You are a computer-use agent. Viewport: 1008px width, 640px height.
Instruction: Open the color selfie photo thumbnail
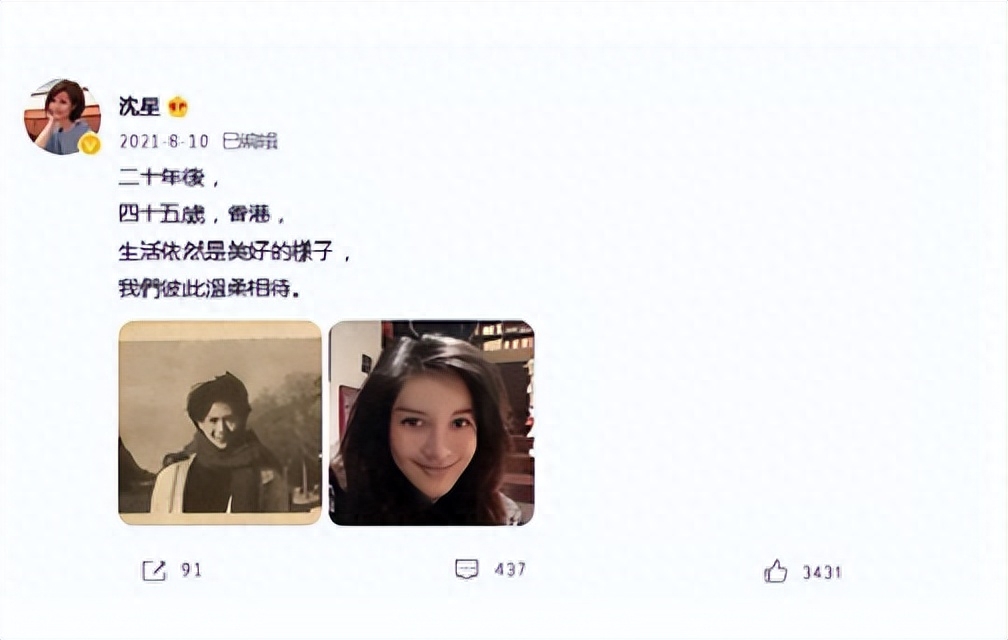[x=431, y=423]
